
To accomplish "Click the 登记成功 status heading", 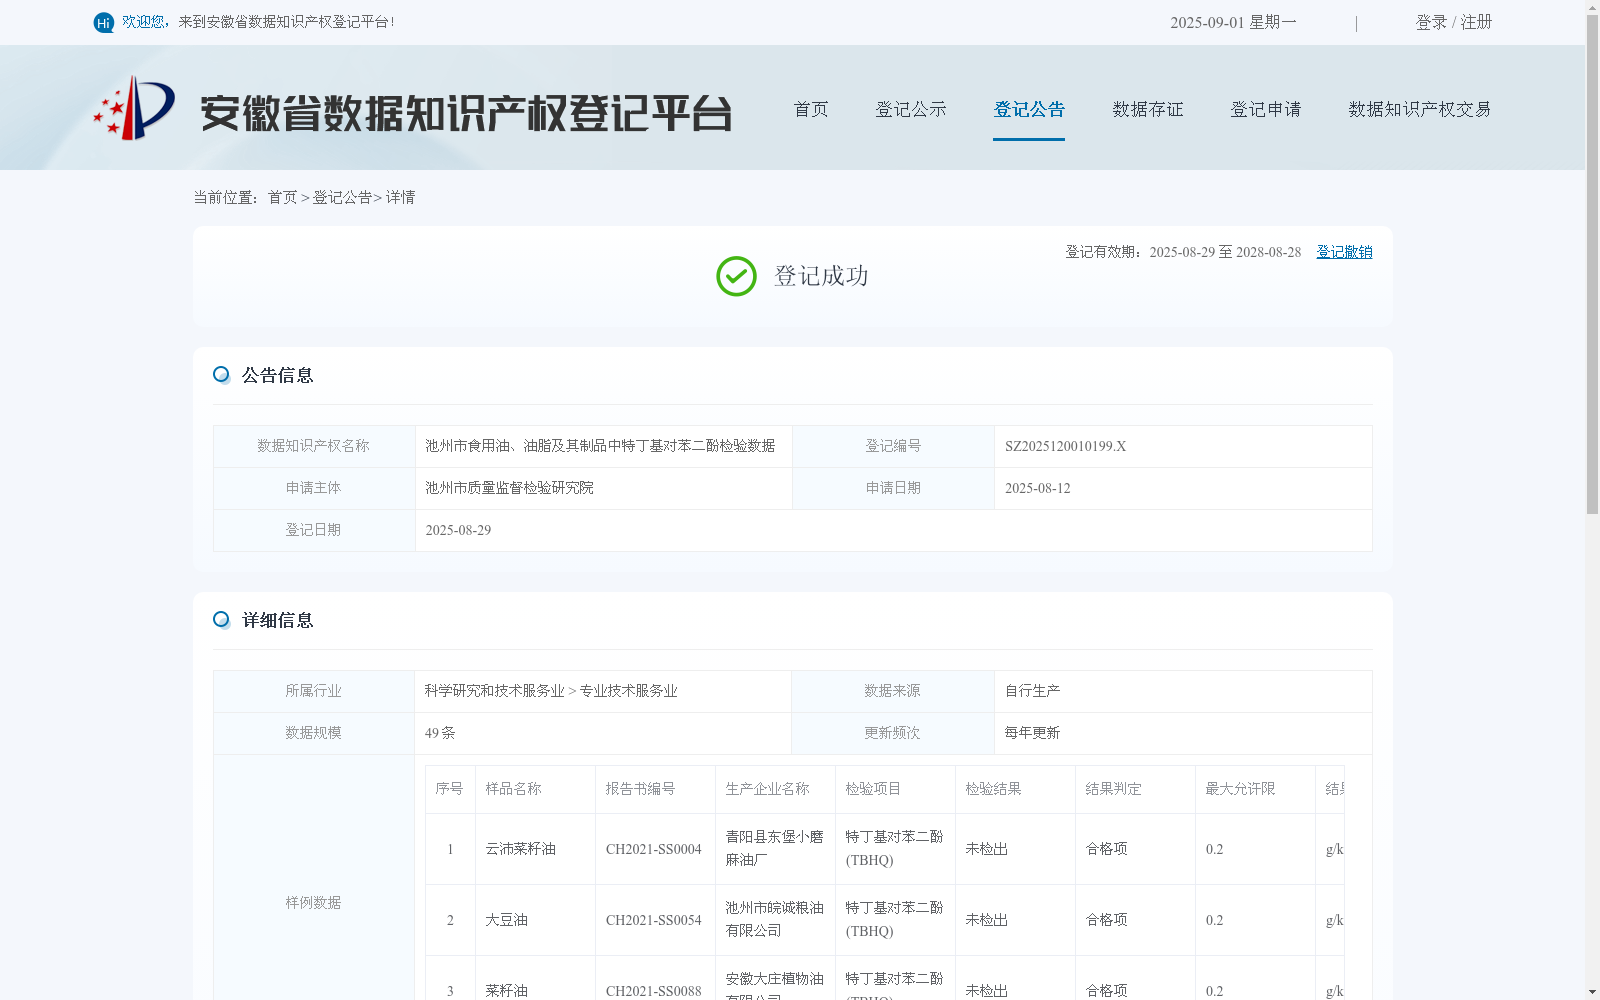I will [x=821, y=276].
